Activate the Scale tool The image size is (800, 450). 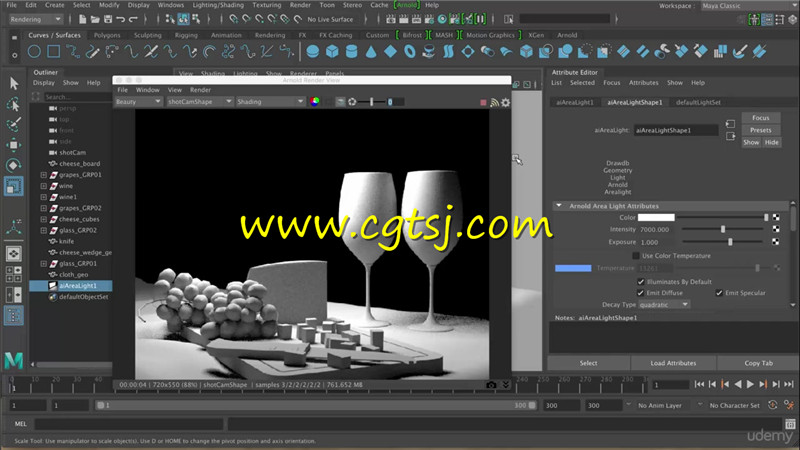[x=14, y=186]
